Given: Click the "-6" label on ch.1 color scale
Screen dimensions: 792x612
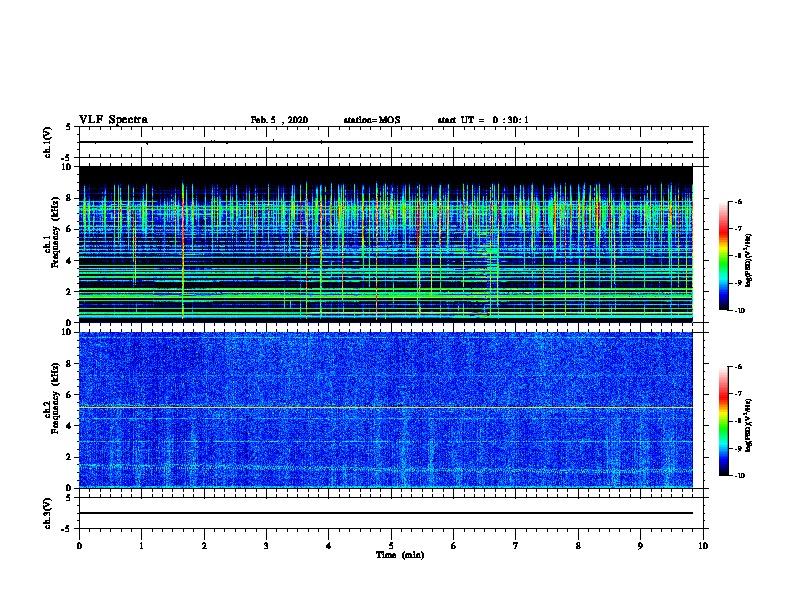Looking at the screenshot, I should pyautogui.click(x=737, y=202).
